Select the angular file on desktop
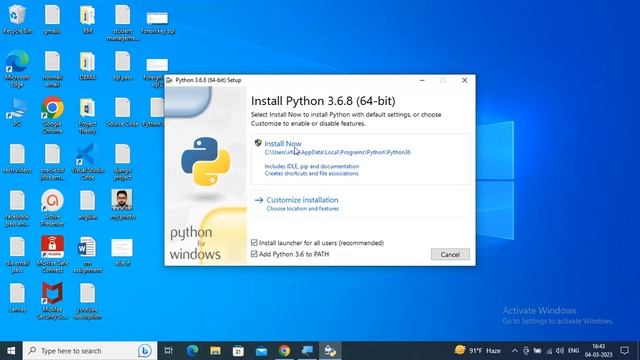640x360 pixels. (87, 205)
